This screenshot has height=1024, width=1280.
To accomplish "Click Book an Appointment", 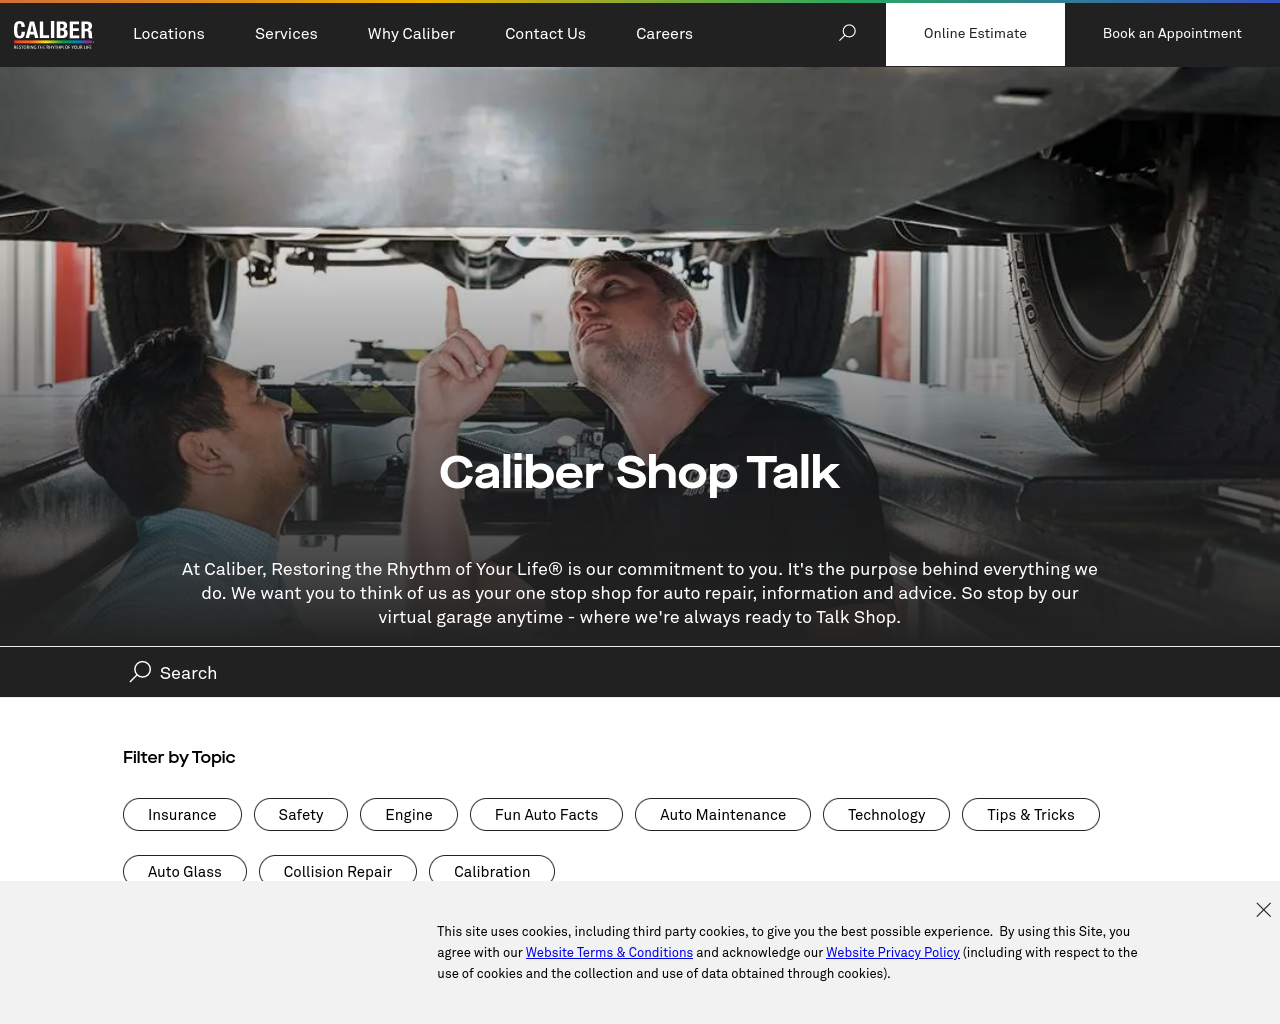I will [1172, 34].
